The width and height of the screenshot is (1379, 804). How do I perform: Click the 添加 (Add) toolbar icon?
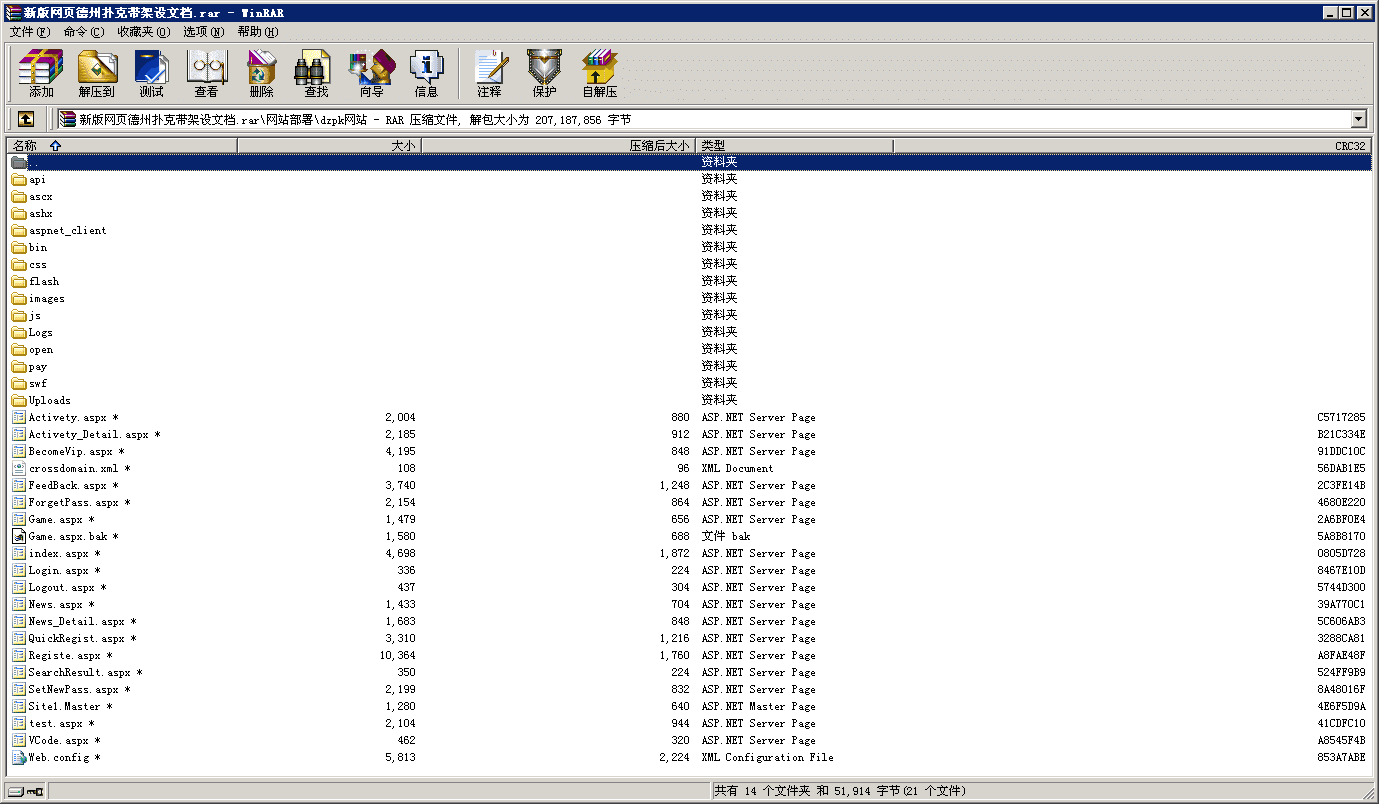(x=41, y=74)
